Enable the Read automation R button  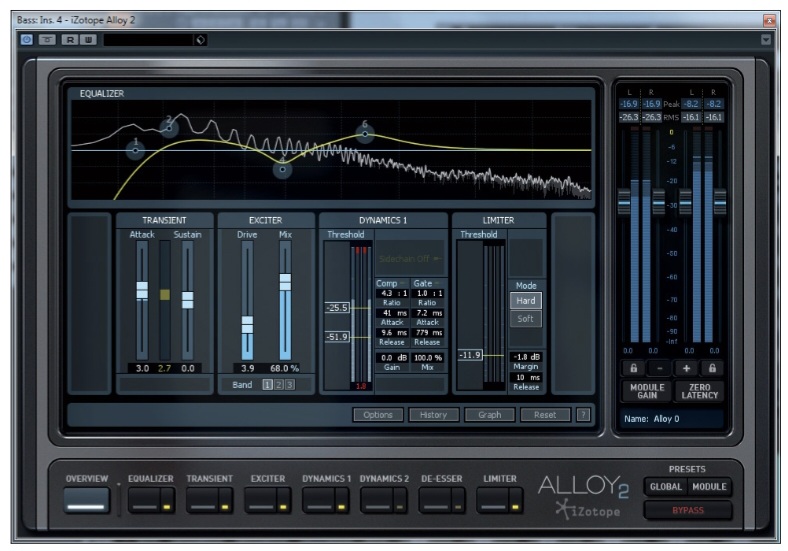[70, 39]
